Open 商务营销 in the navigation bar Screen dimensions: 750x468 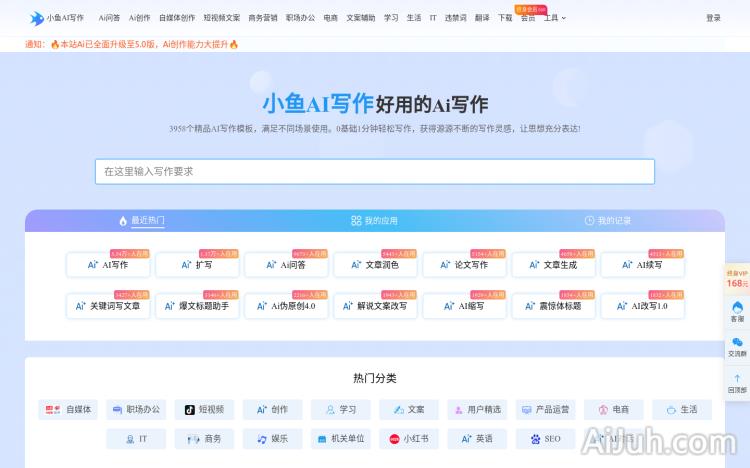263,18
